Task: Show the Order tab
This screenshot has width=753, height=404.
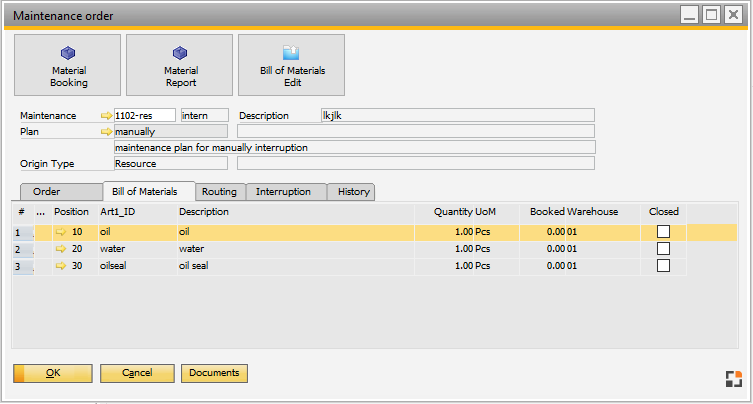Action: (x=47, y=191)
